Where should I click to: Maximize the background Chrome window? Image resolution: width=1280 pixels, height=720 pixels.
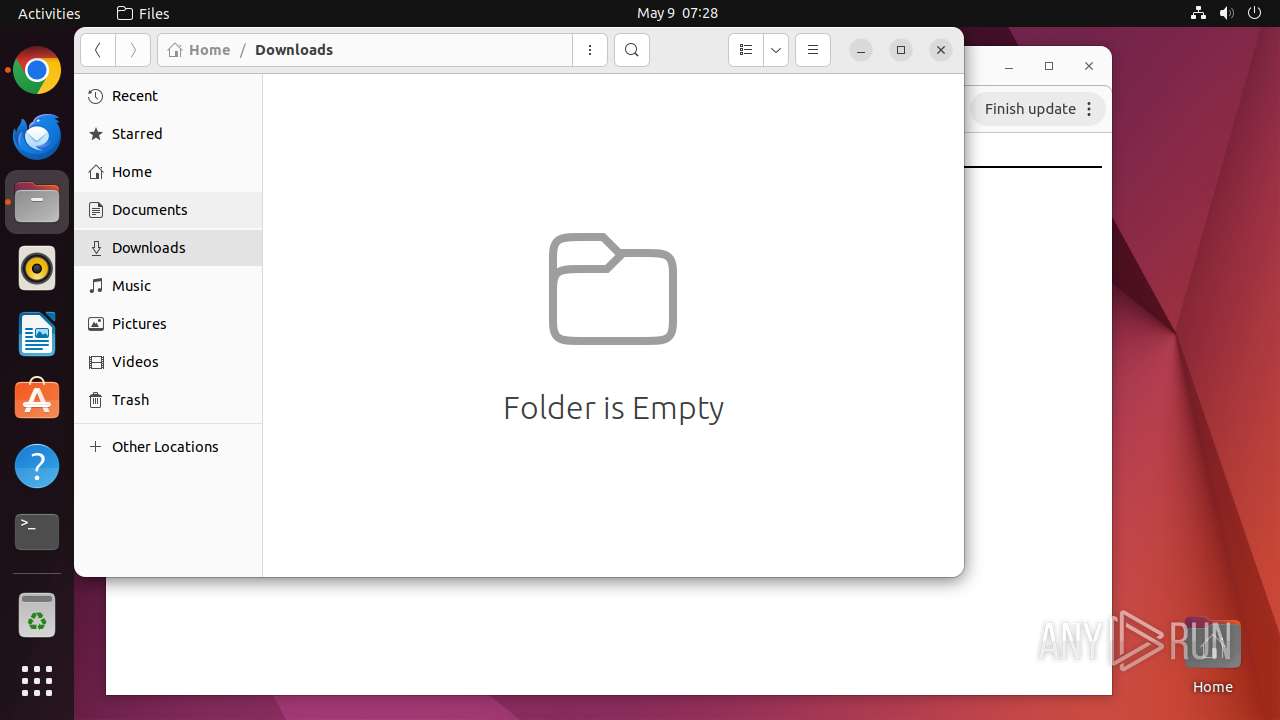click(x=1049, y=66)
